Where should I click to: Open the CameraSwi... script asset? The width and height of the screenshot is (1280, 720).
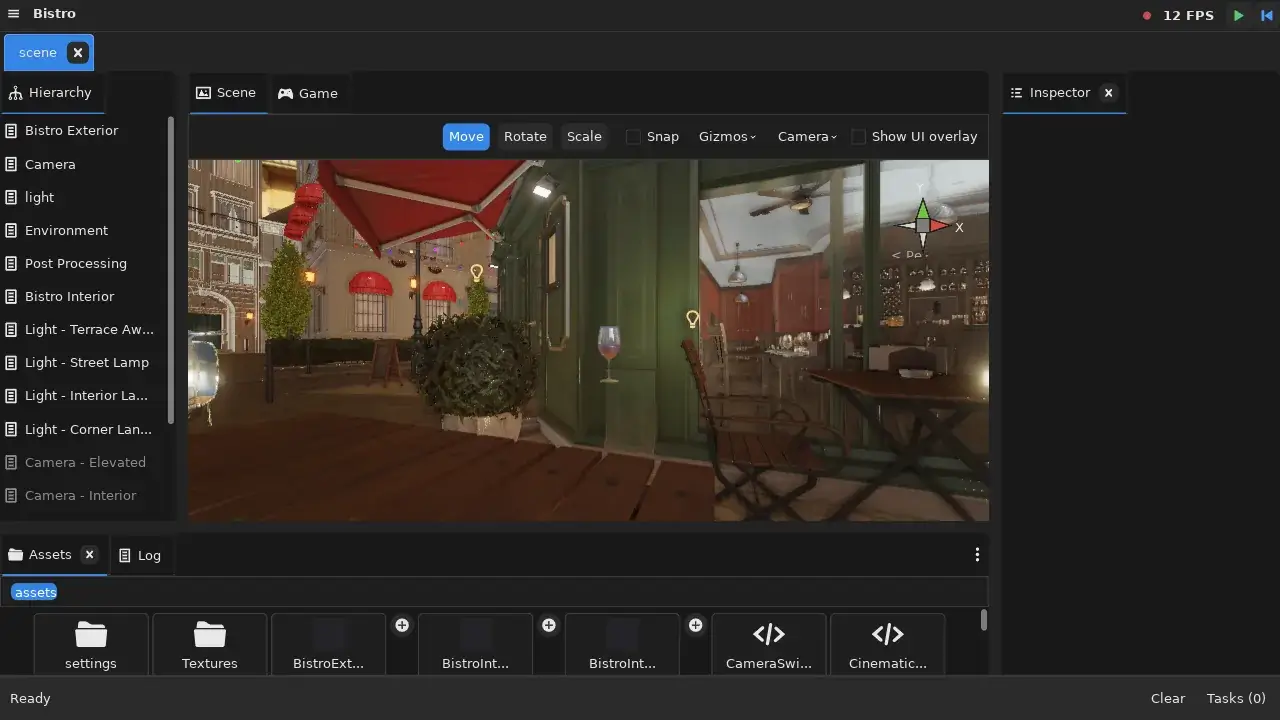769,644
